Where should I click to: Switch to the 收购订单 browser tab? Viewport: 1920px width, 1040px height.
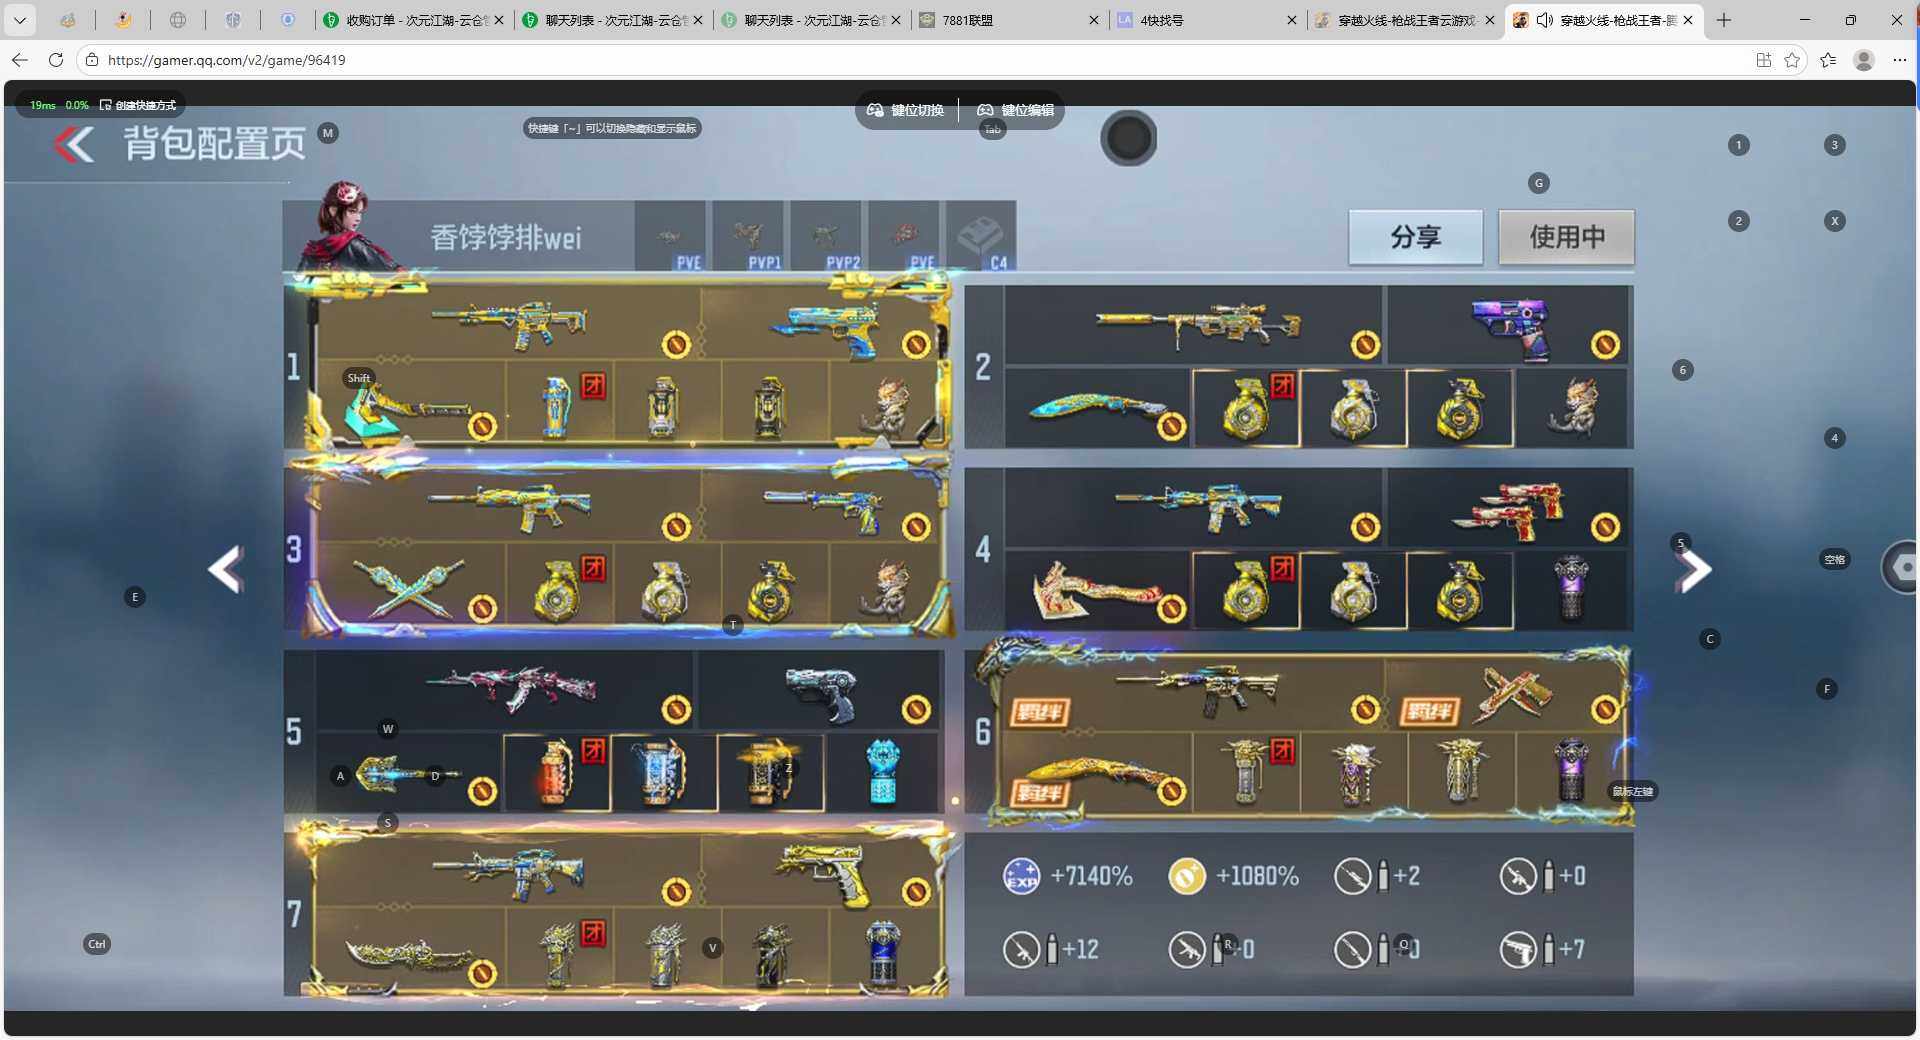pyautogui.click(x=412, y=20)
